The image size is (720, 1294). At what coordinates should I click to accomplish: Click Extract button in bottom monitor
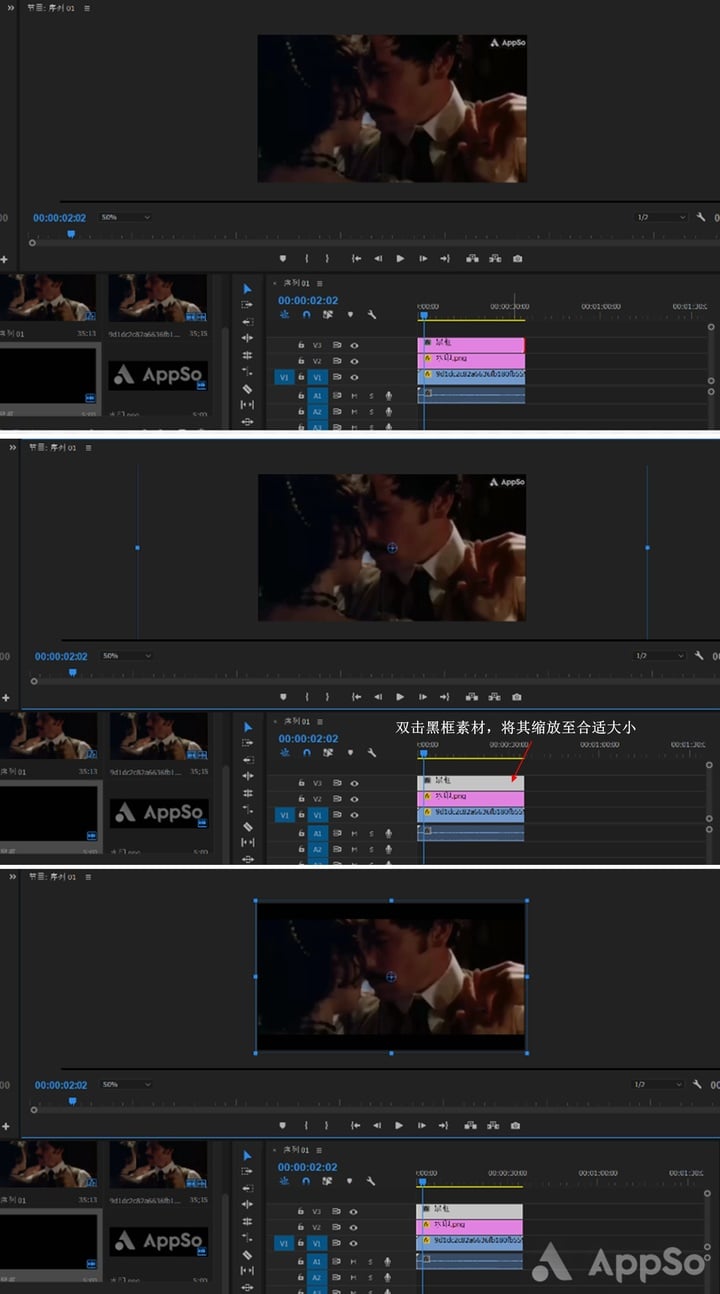[x=495, y=1125]
